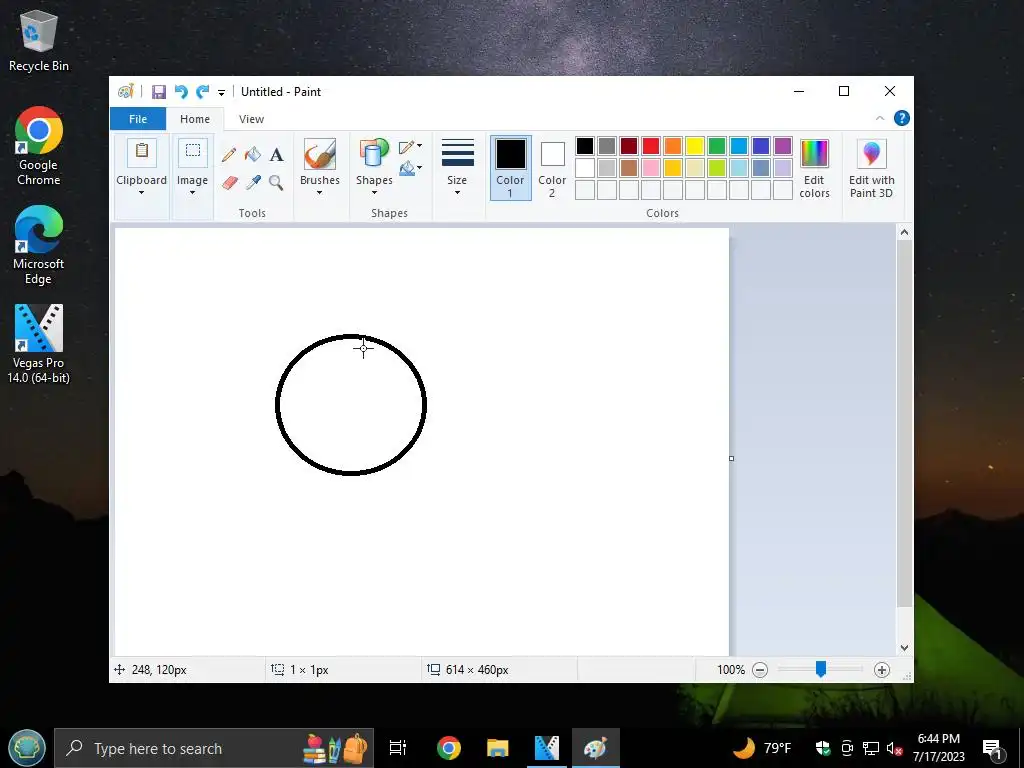Pick the purple color swatch
This screenshot has width=1024, height=768.
pyautogui.click(x=782, y=146)
